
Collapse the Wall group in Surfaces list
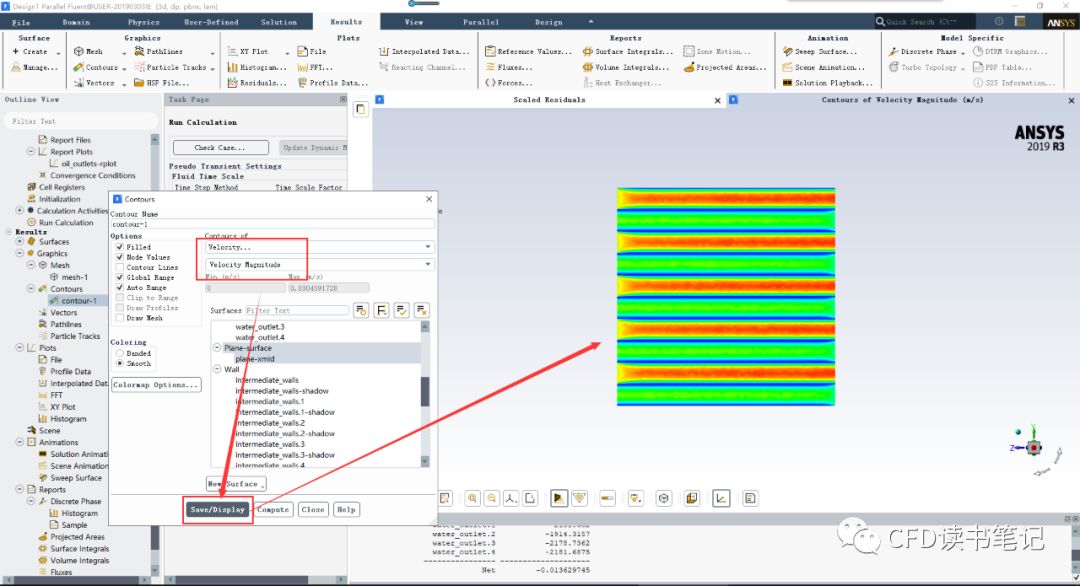[217, 369]
